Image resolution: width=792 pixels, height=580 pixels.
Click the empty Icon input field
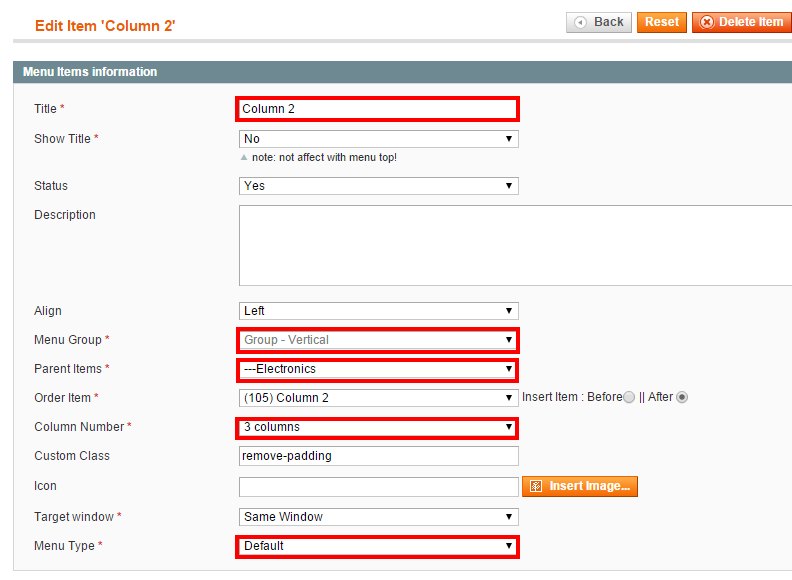click(x=378, y=487)
